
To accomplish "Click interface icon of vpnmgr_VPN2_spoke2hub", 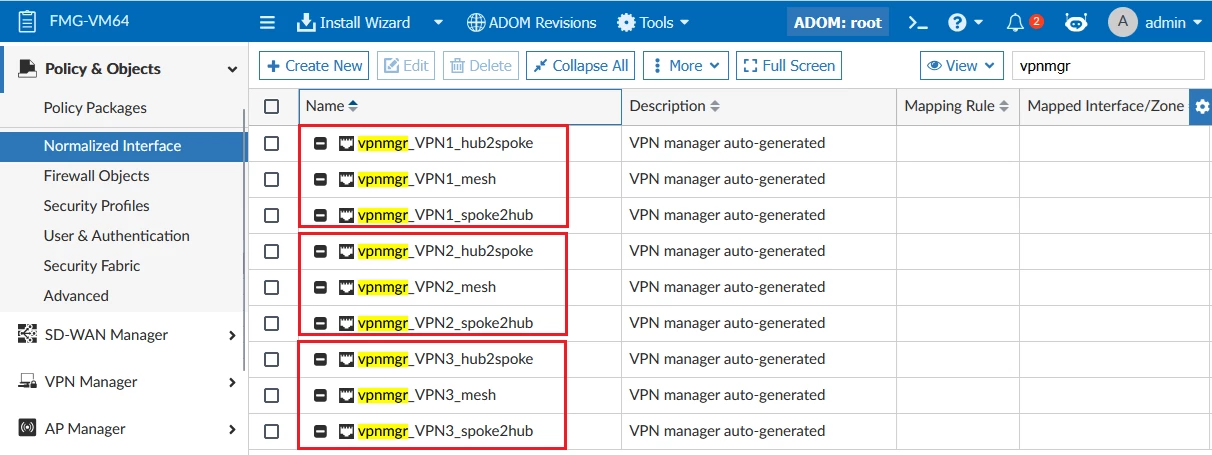I will pos(347,323).
